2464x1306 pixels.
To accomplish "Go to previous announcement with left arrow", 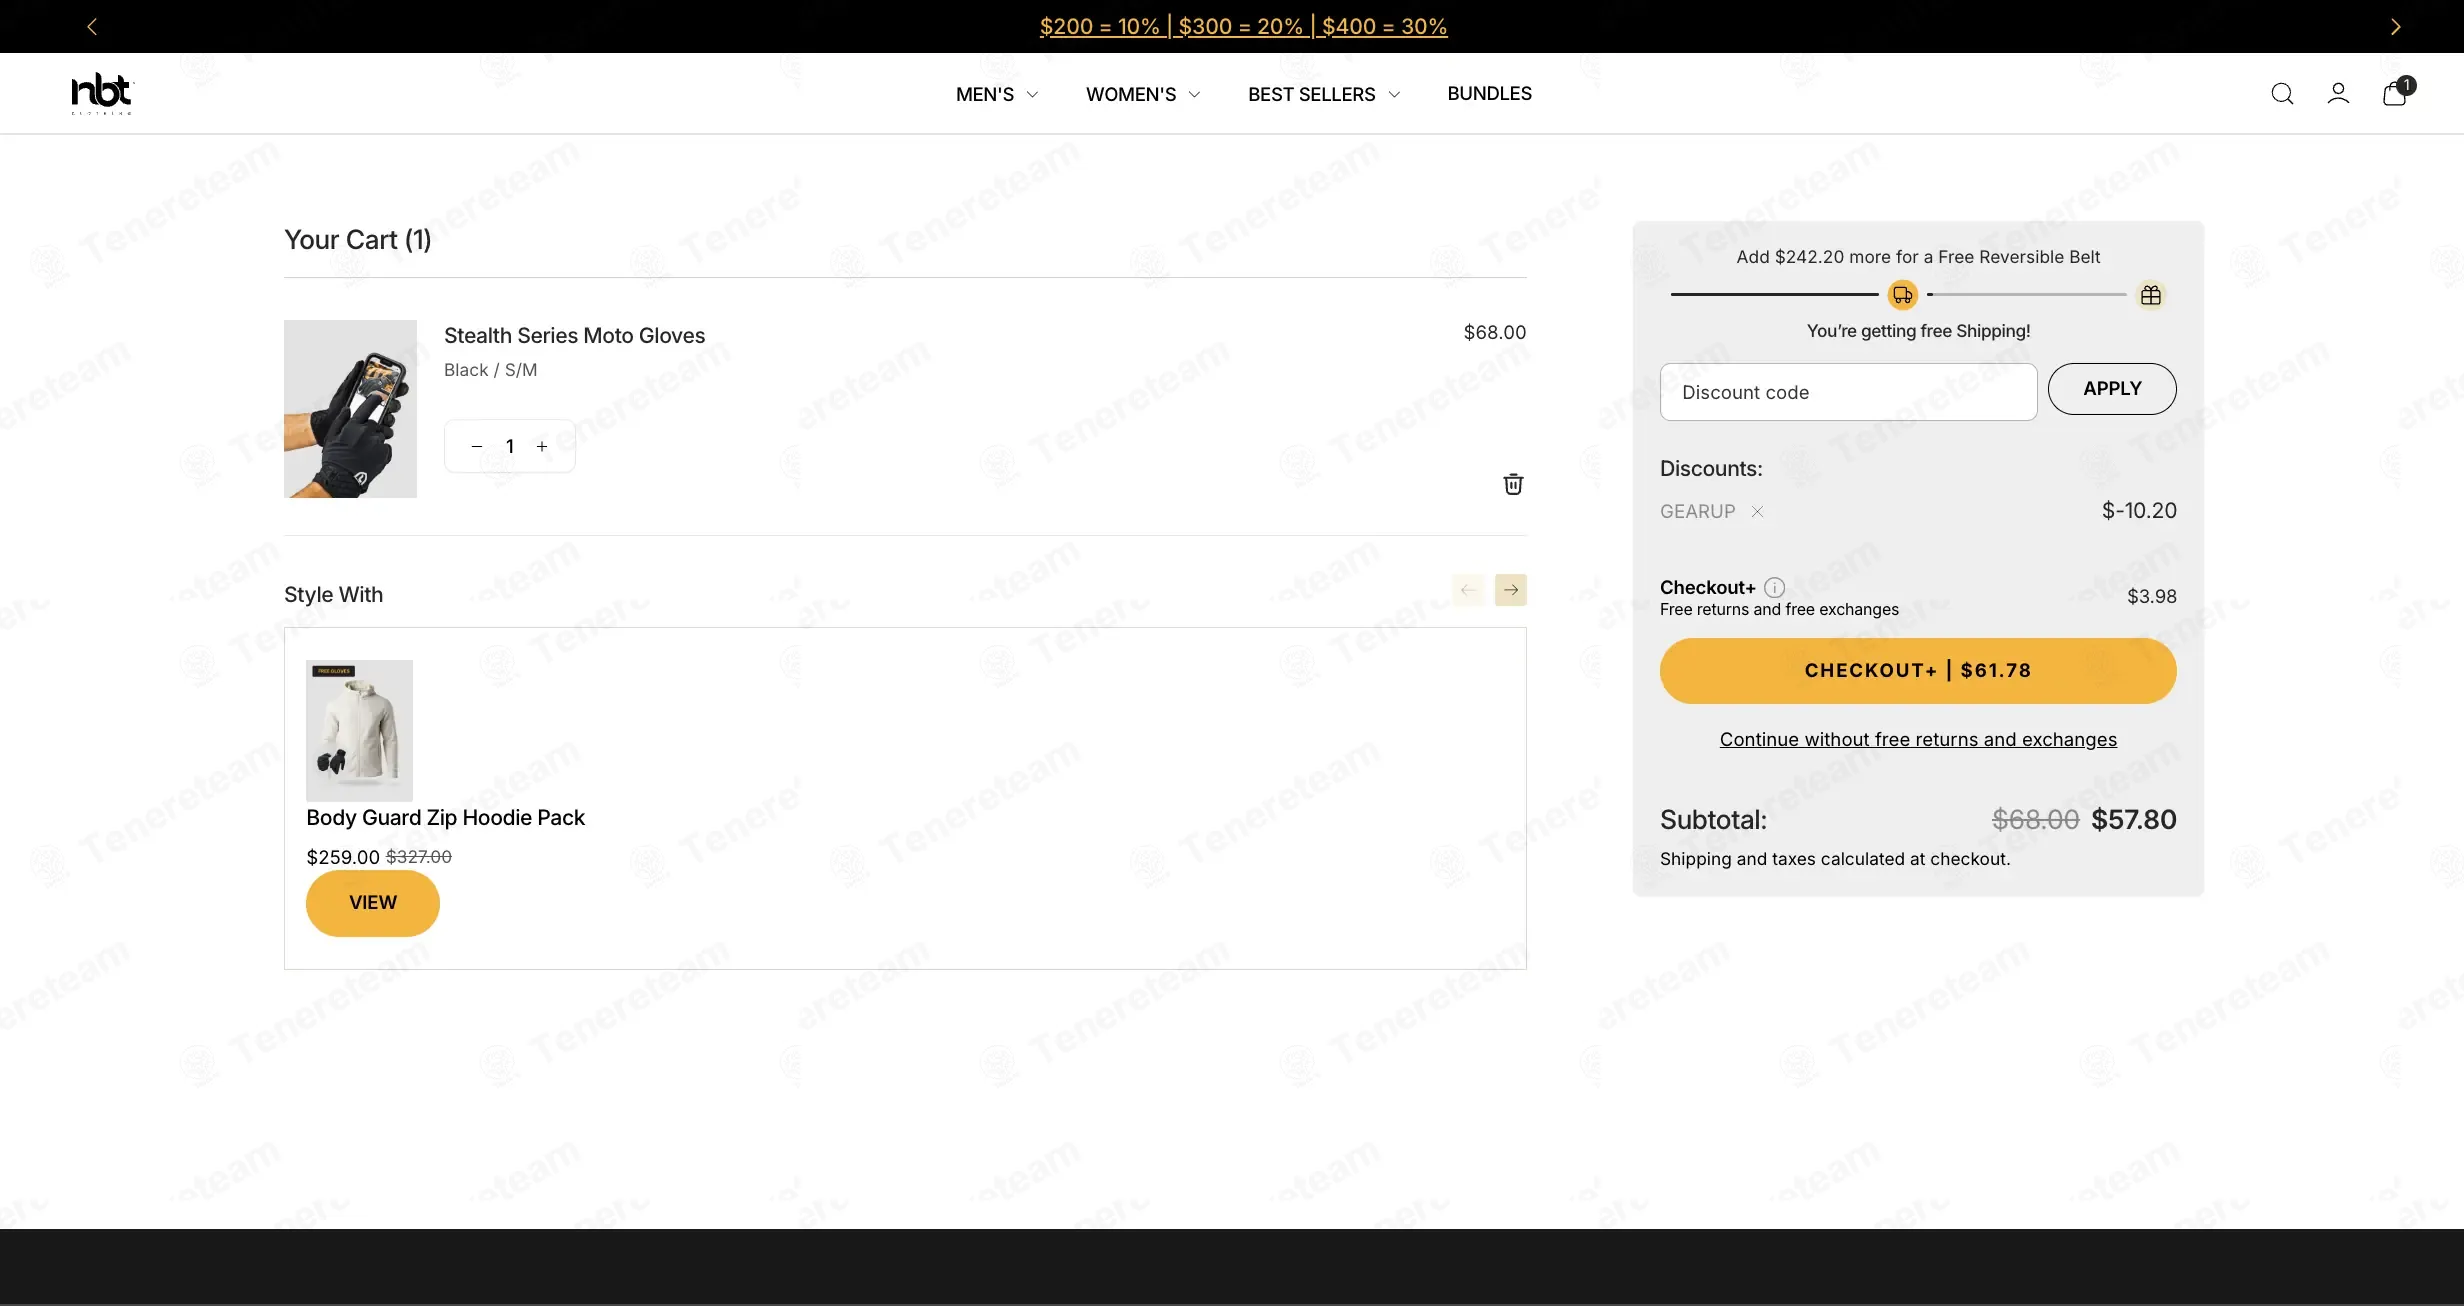I will 92,27.
